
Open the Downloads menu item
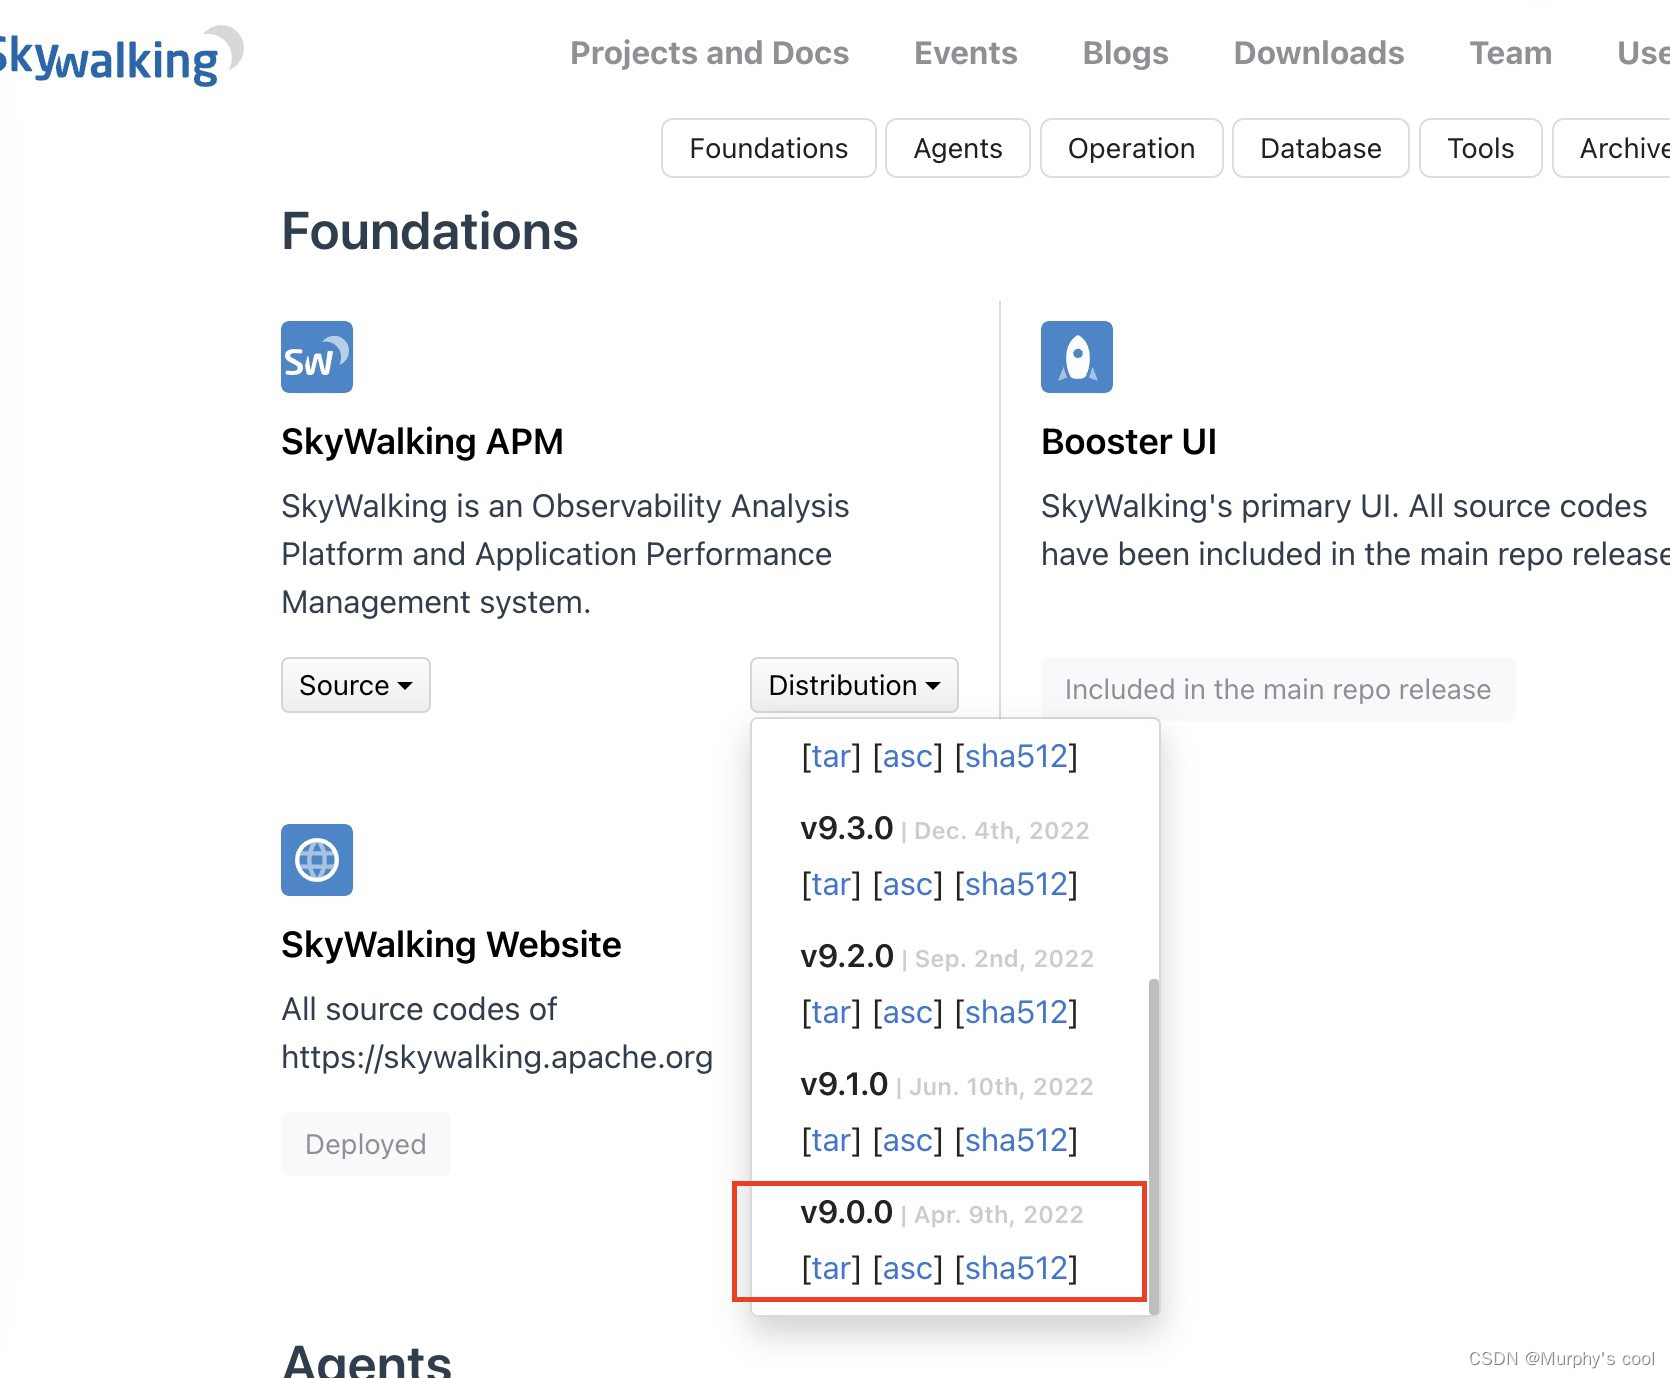(x=1317, y=53)
